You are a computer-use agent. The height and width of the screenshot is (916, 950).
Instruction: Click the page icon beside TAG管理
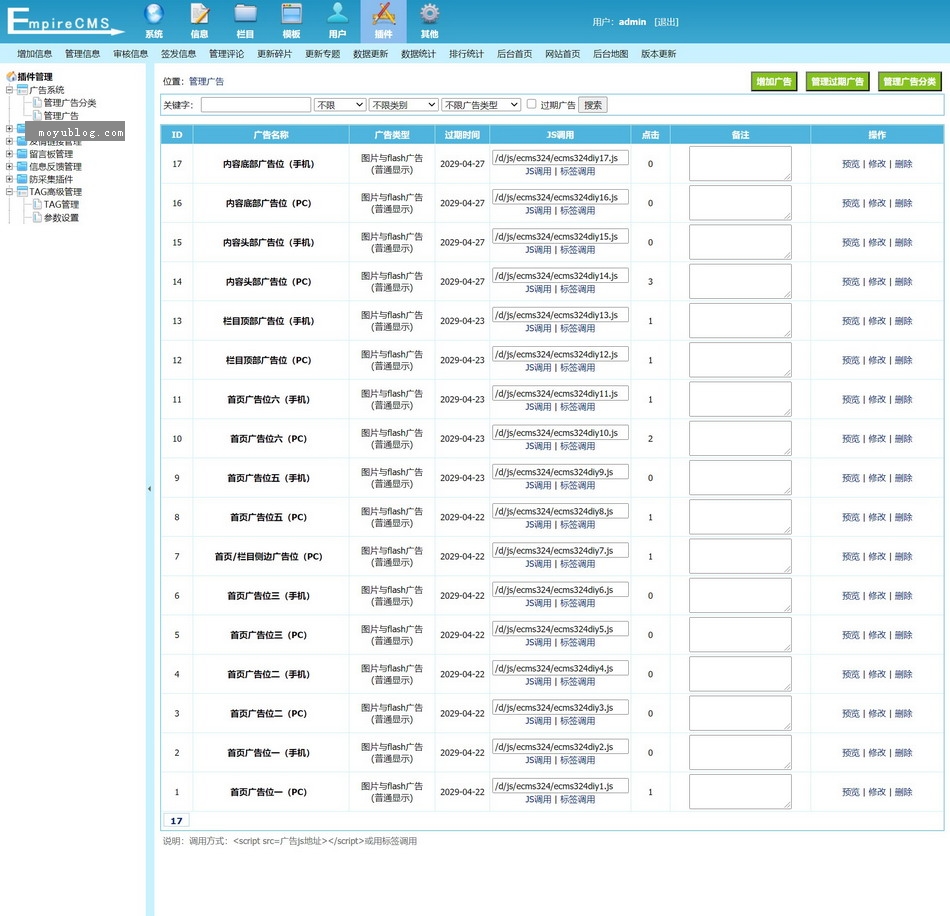37,204
